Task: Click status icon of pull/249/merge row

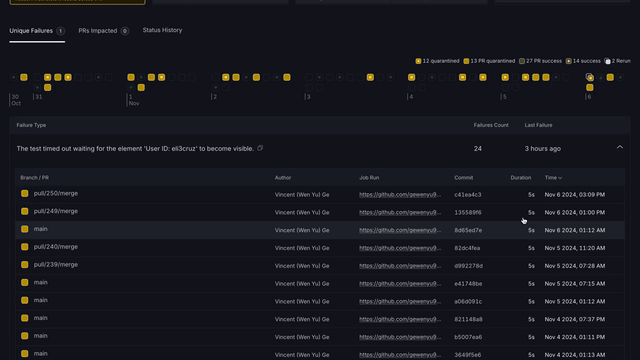Action: 24,211
